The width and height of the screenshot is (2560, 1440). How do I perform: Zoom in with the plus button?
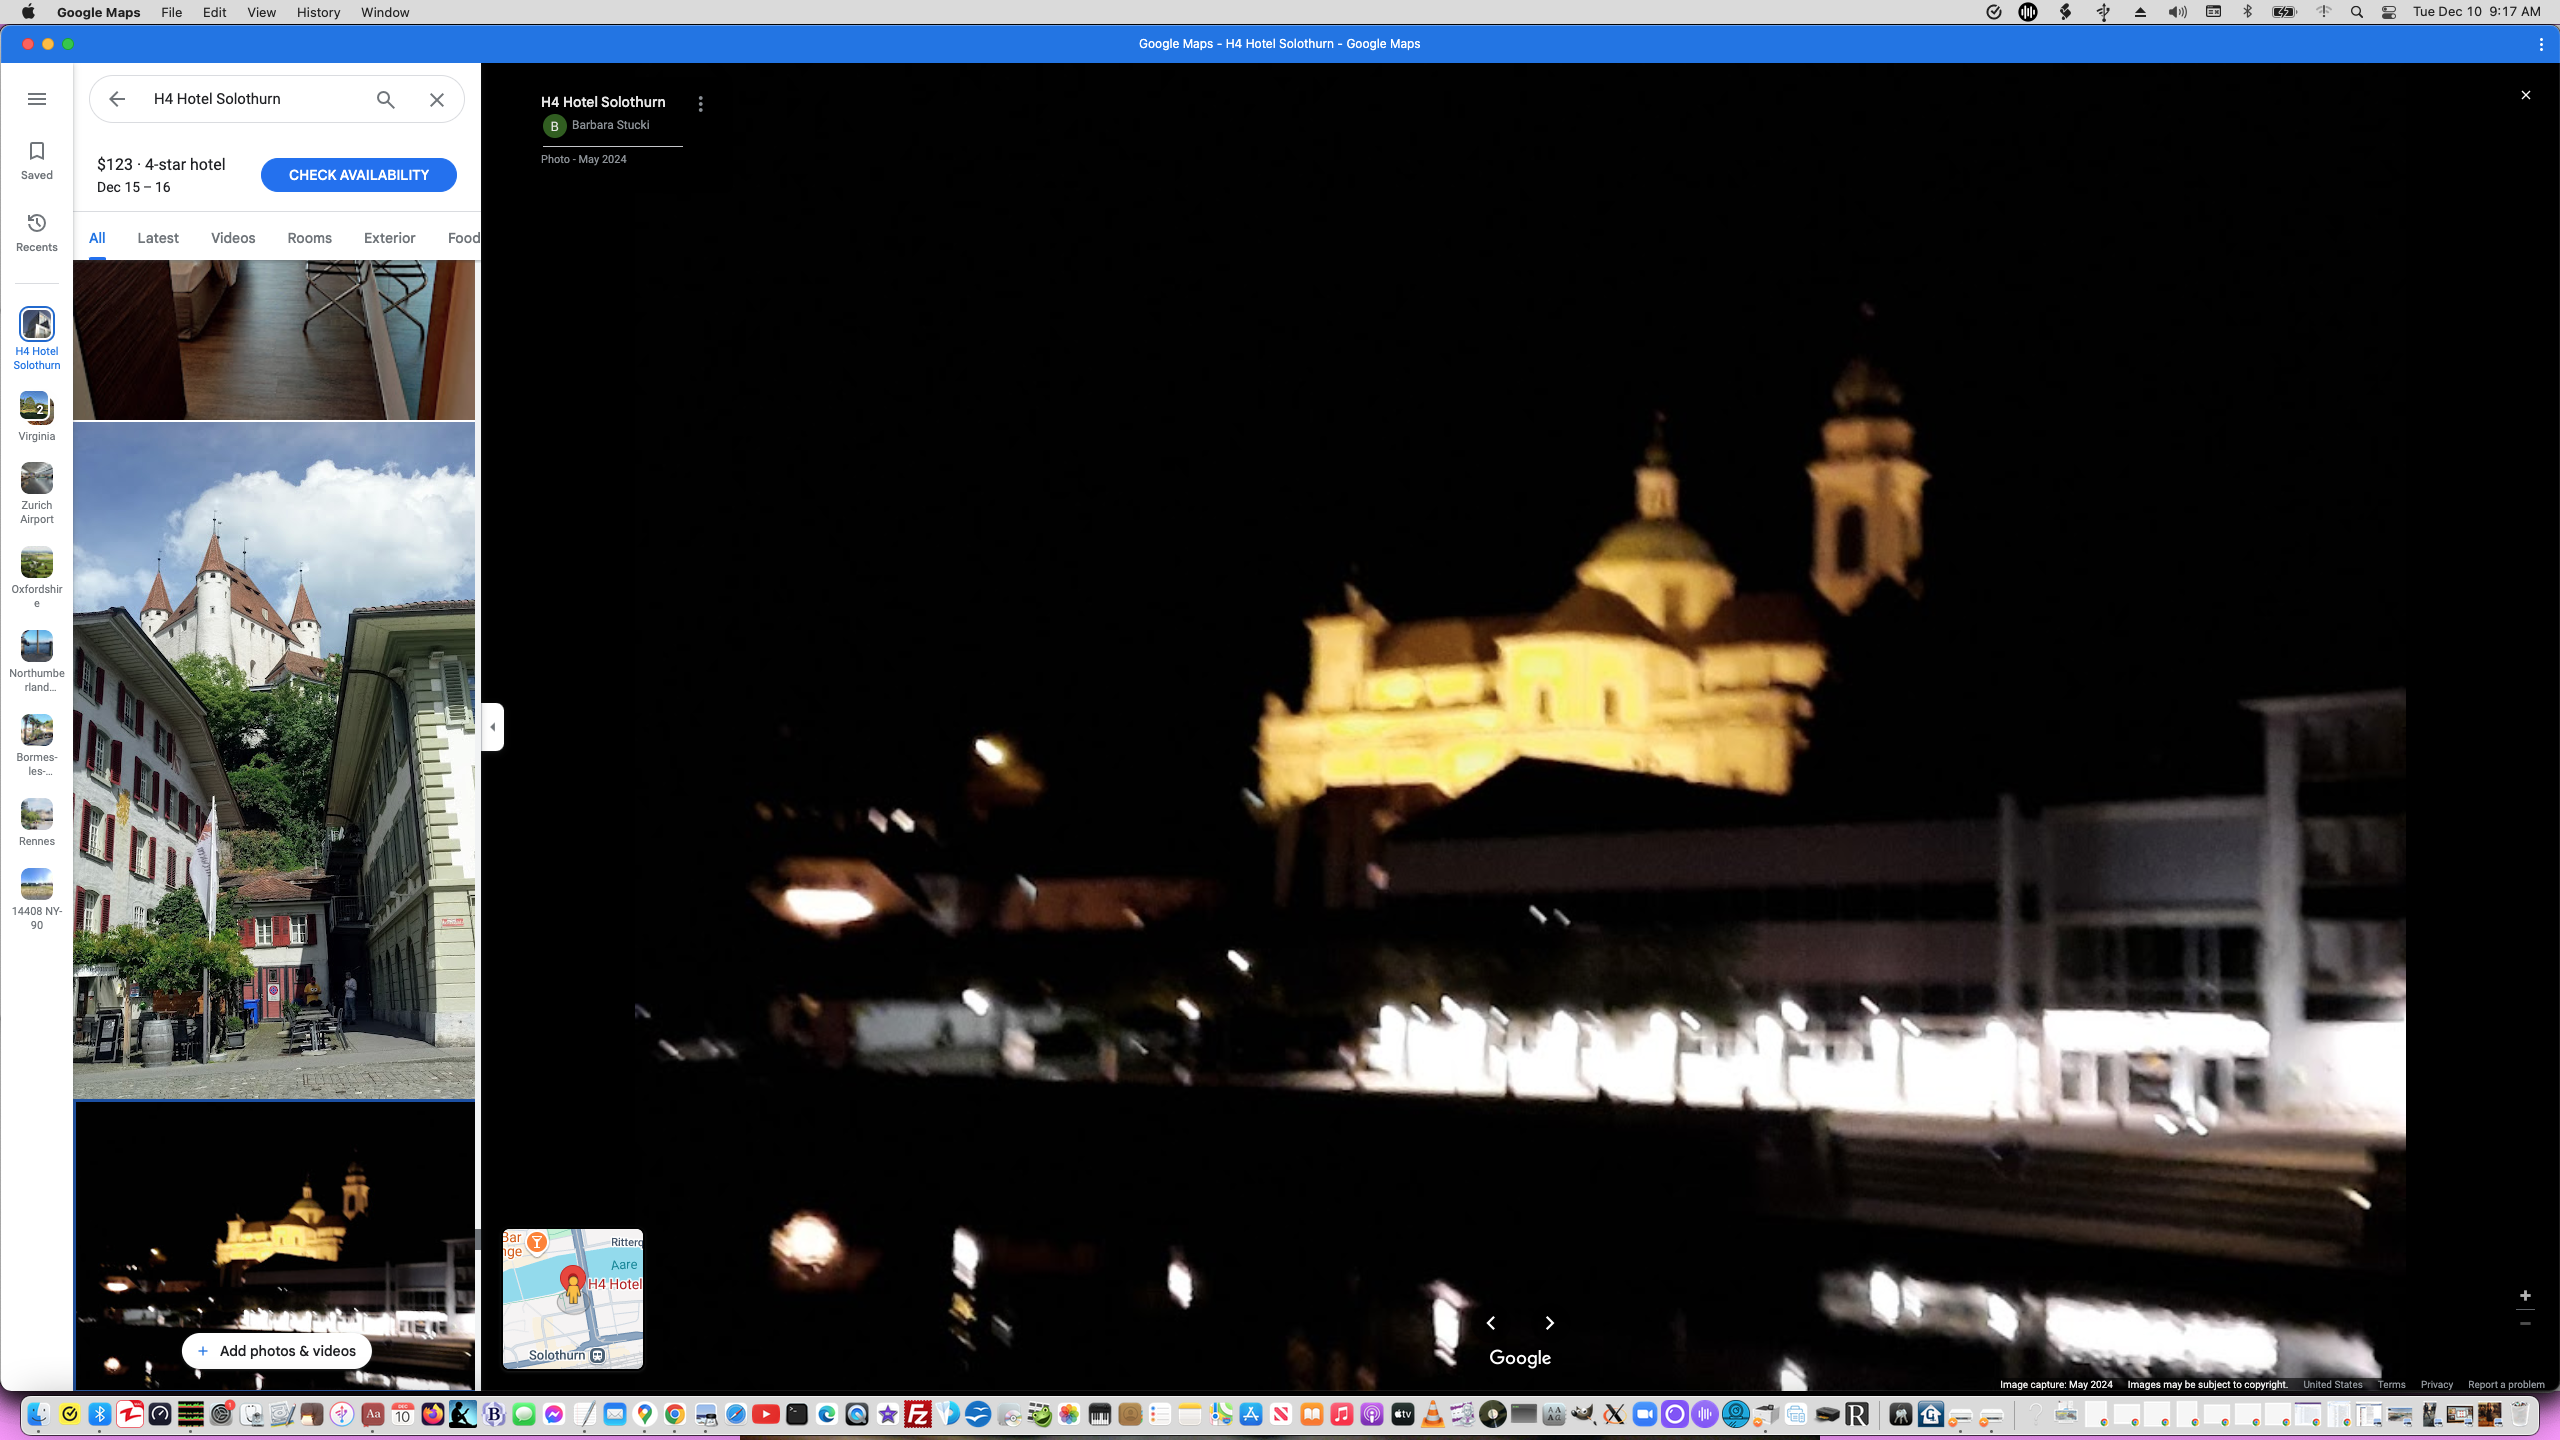2525,1296
